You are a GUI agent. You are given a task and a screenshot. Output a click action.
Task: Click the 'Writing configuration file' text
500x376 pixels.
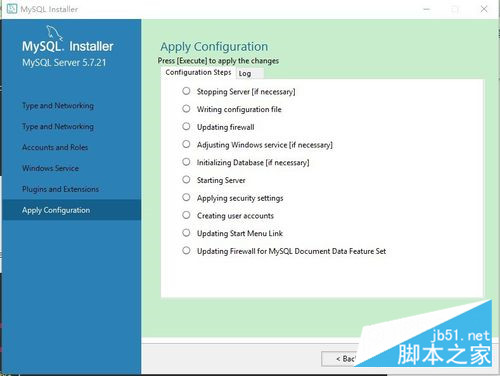[x=239, y=109]
